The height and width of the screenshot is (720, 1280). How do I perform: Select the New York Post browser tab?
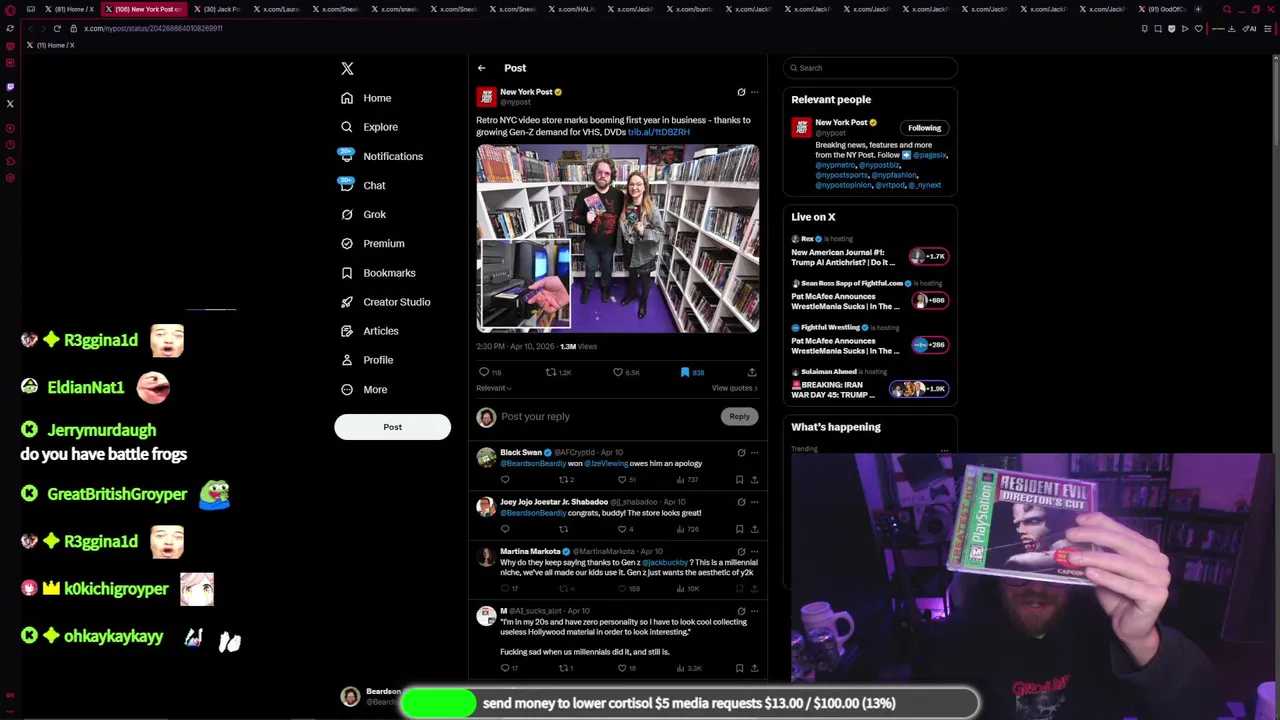(143, 9)
